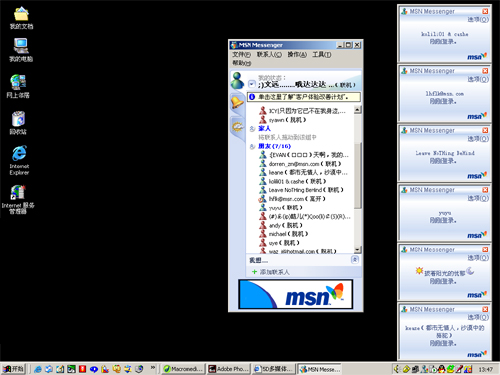The image size is (500, 375).
Task: Click the 开始 Start button
Action: (x=13, y=369)
